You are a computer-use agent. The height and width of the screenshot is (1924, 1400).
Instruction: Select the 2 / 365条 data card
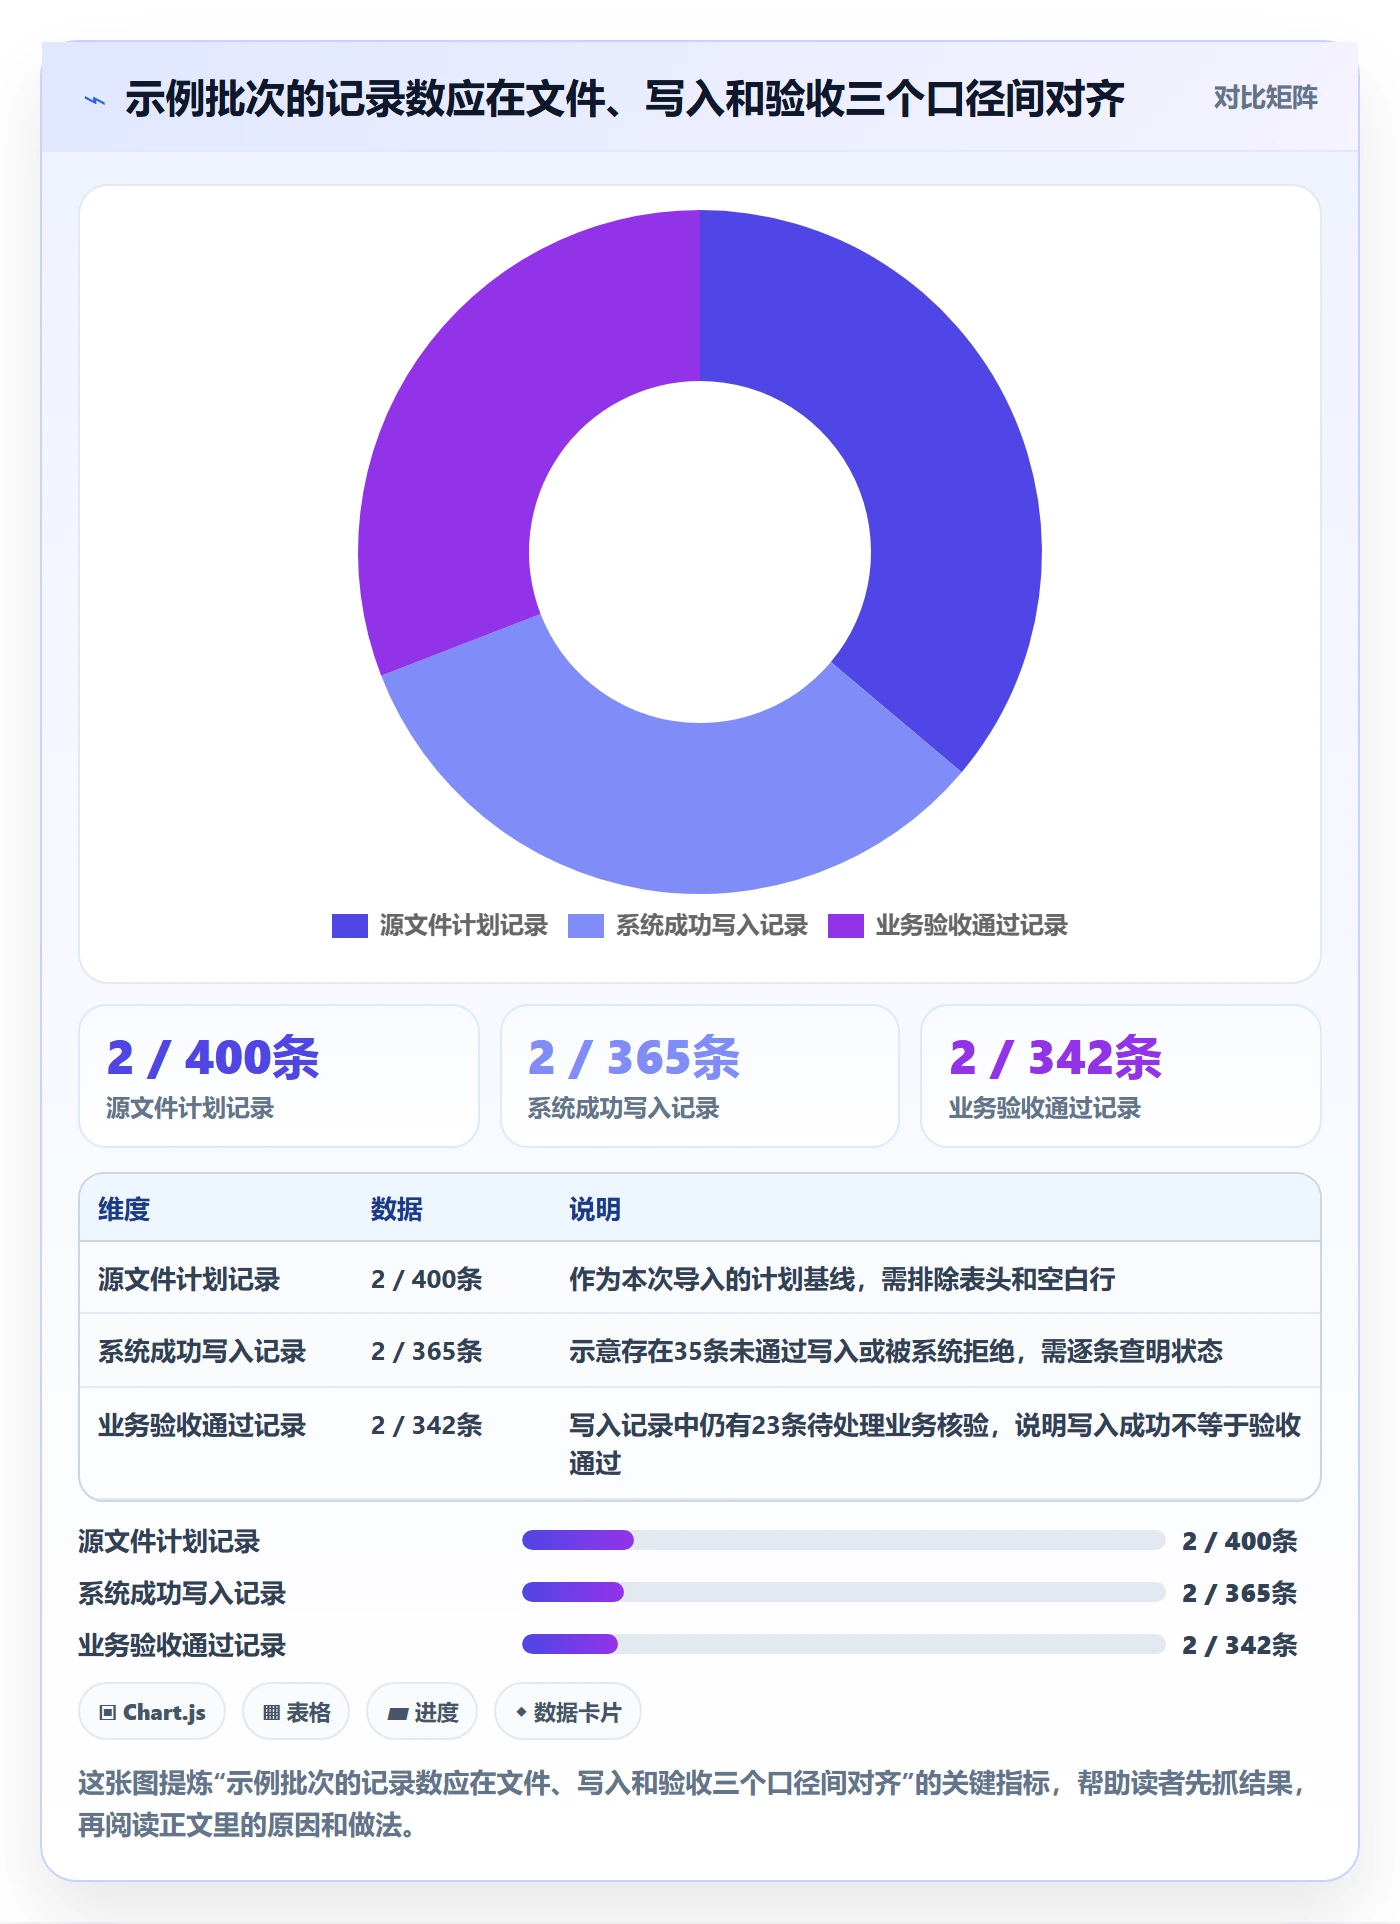point(700,1076)
